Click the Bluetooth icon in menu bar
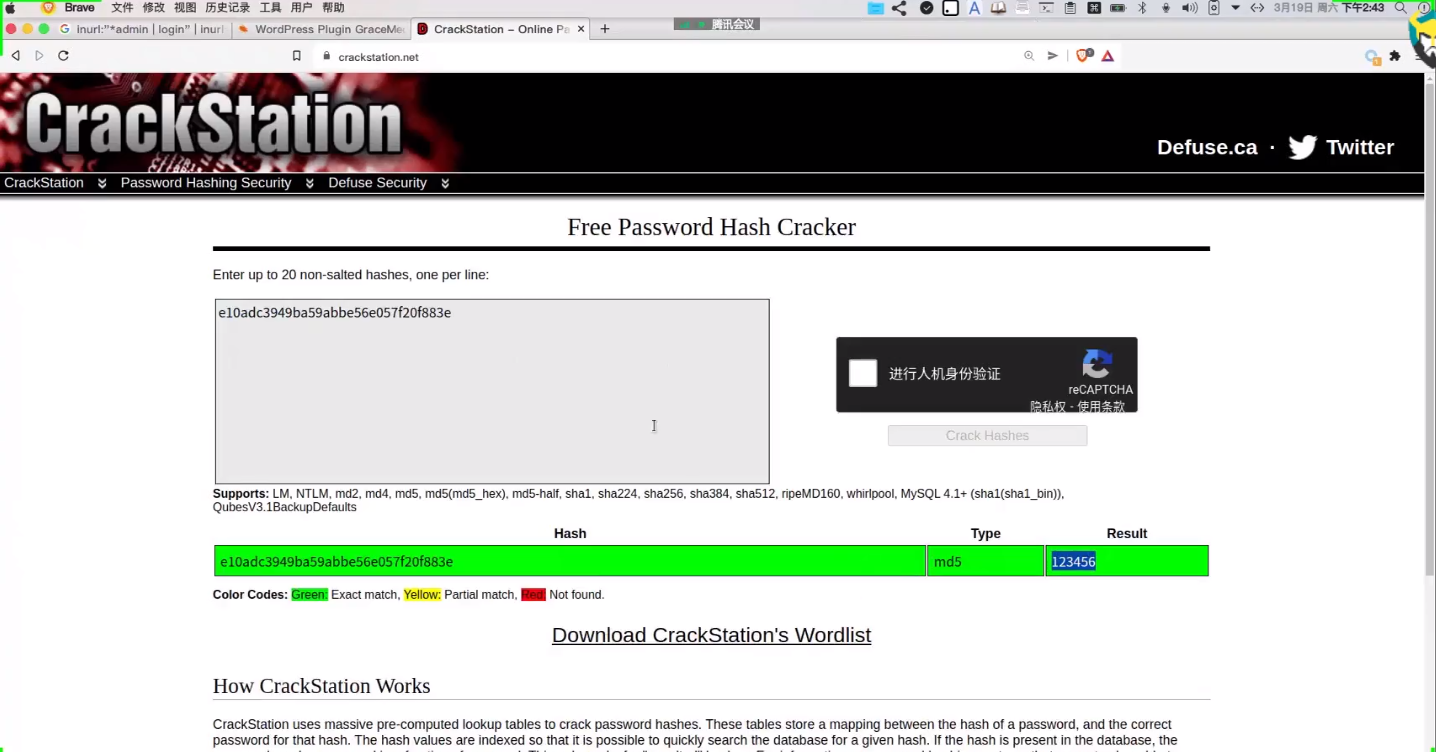 click(1142, 8)
